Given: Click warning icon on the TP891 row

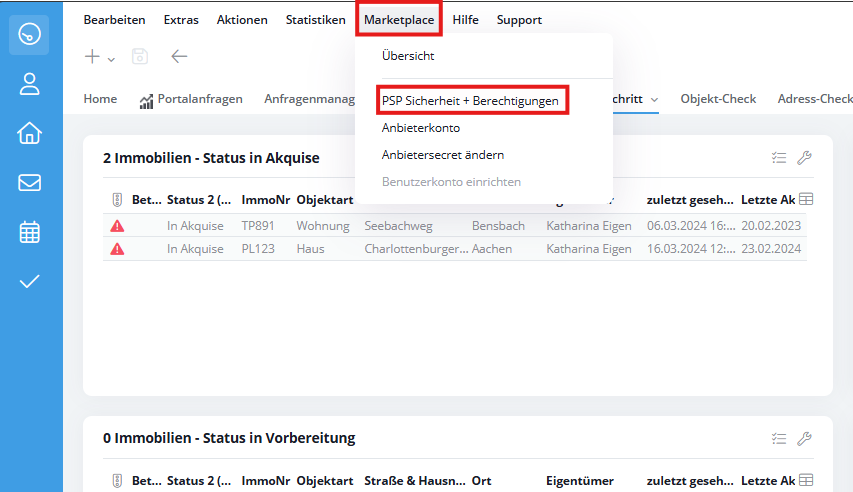Looking at the screenshot, I should [x=117, y=226].
